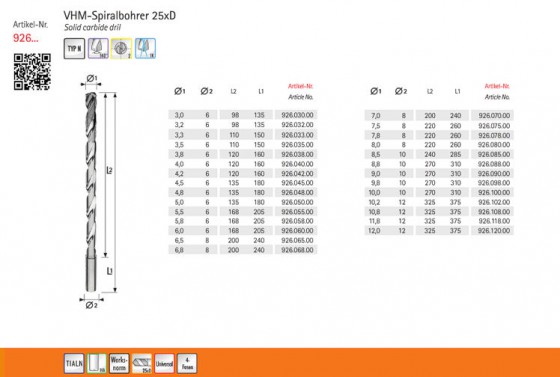Select the green shank type icon
This screenshot has width=560, height=377.
(x=96, y=363)
